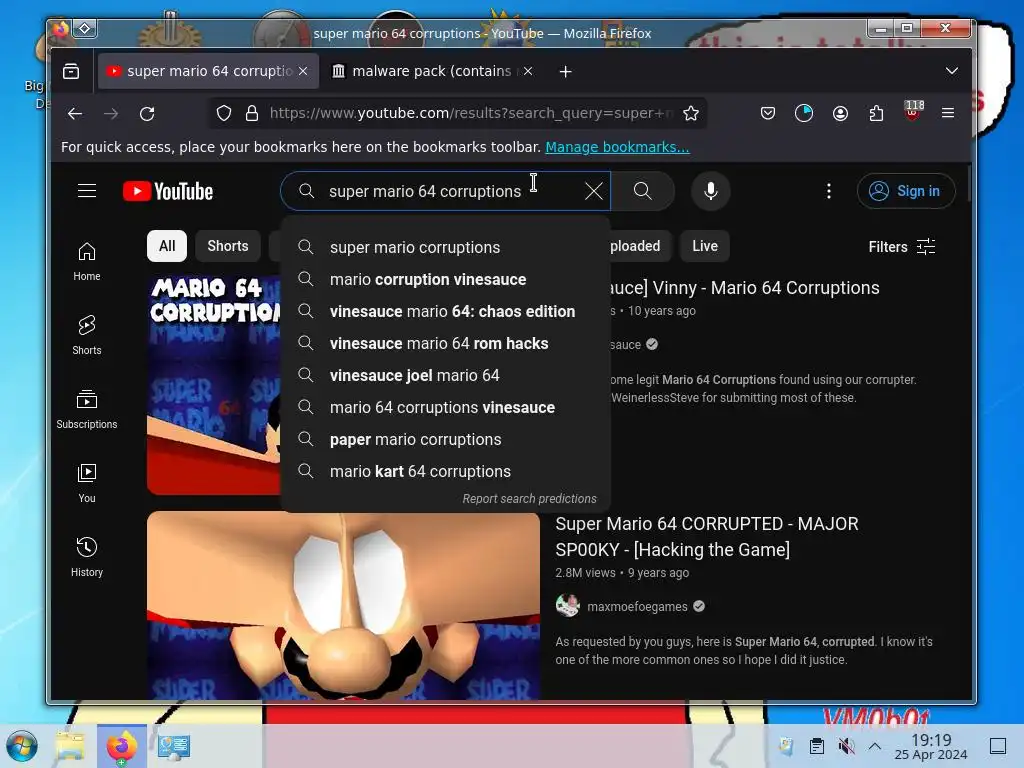
Task: Click show desktop button in tray
Action: point(998,746)
